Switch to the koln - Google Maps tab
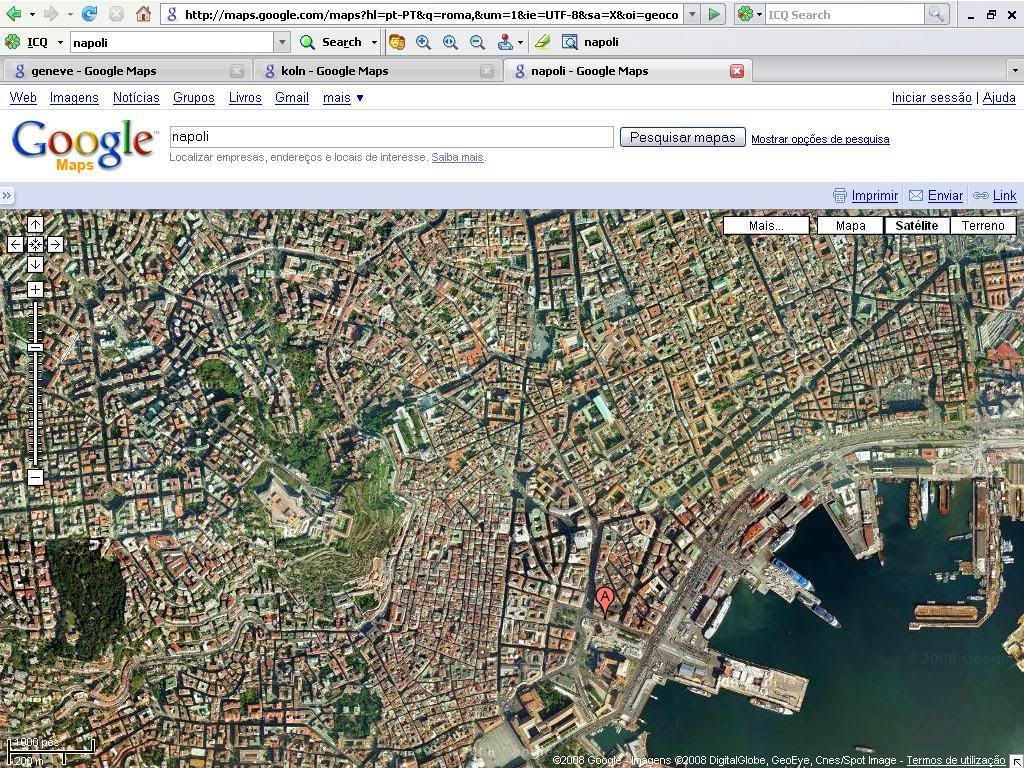1024x768 pixels. 341,71
